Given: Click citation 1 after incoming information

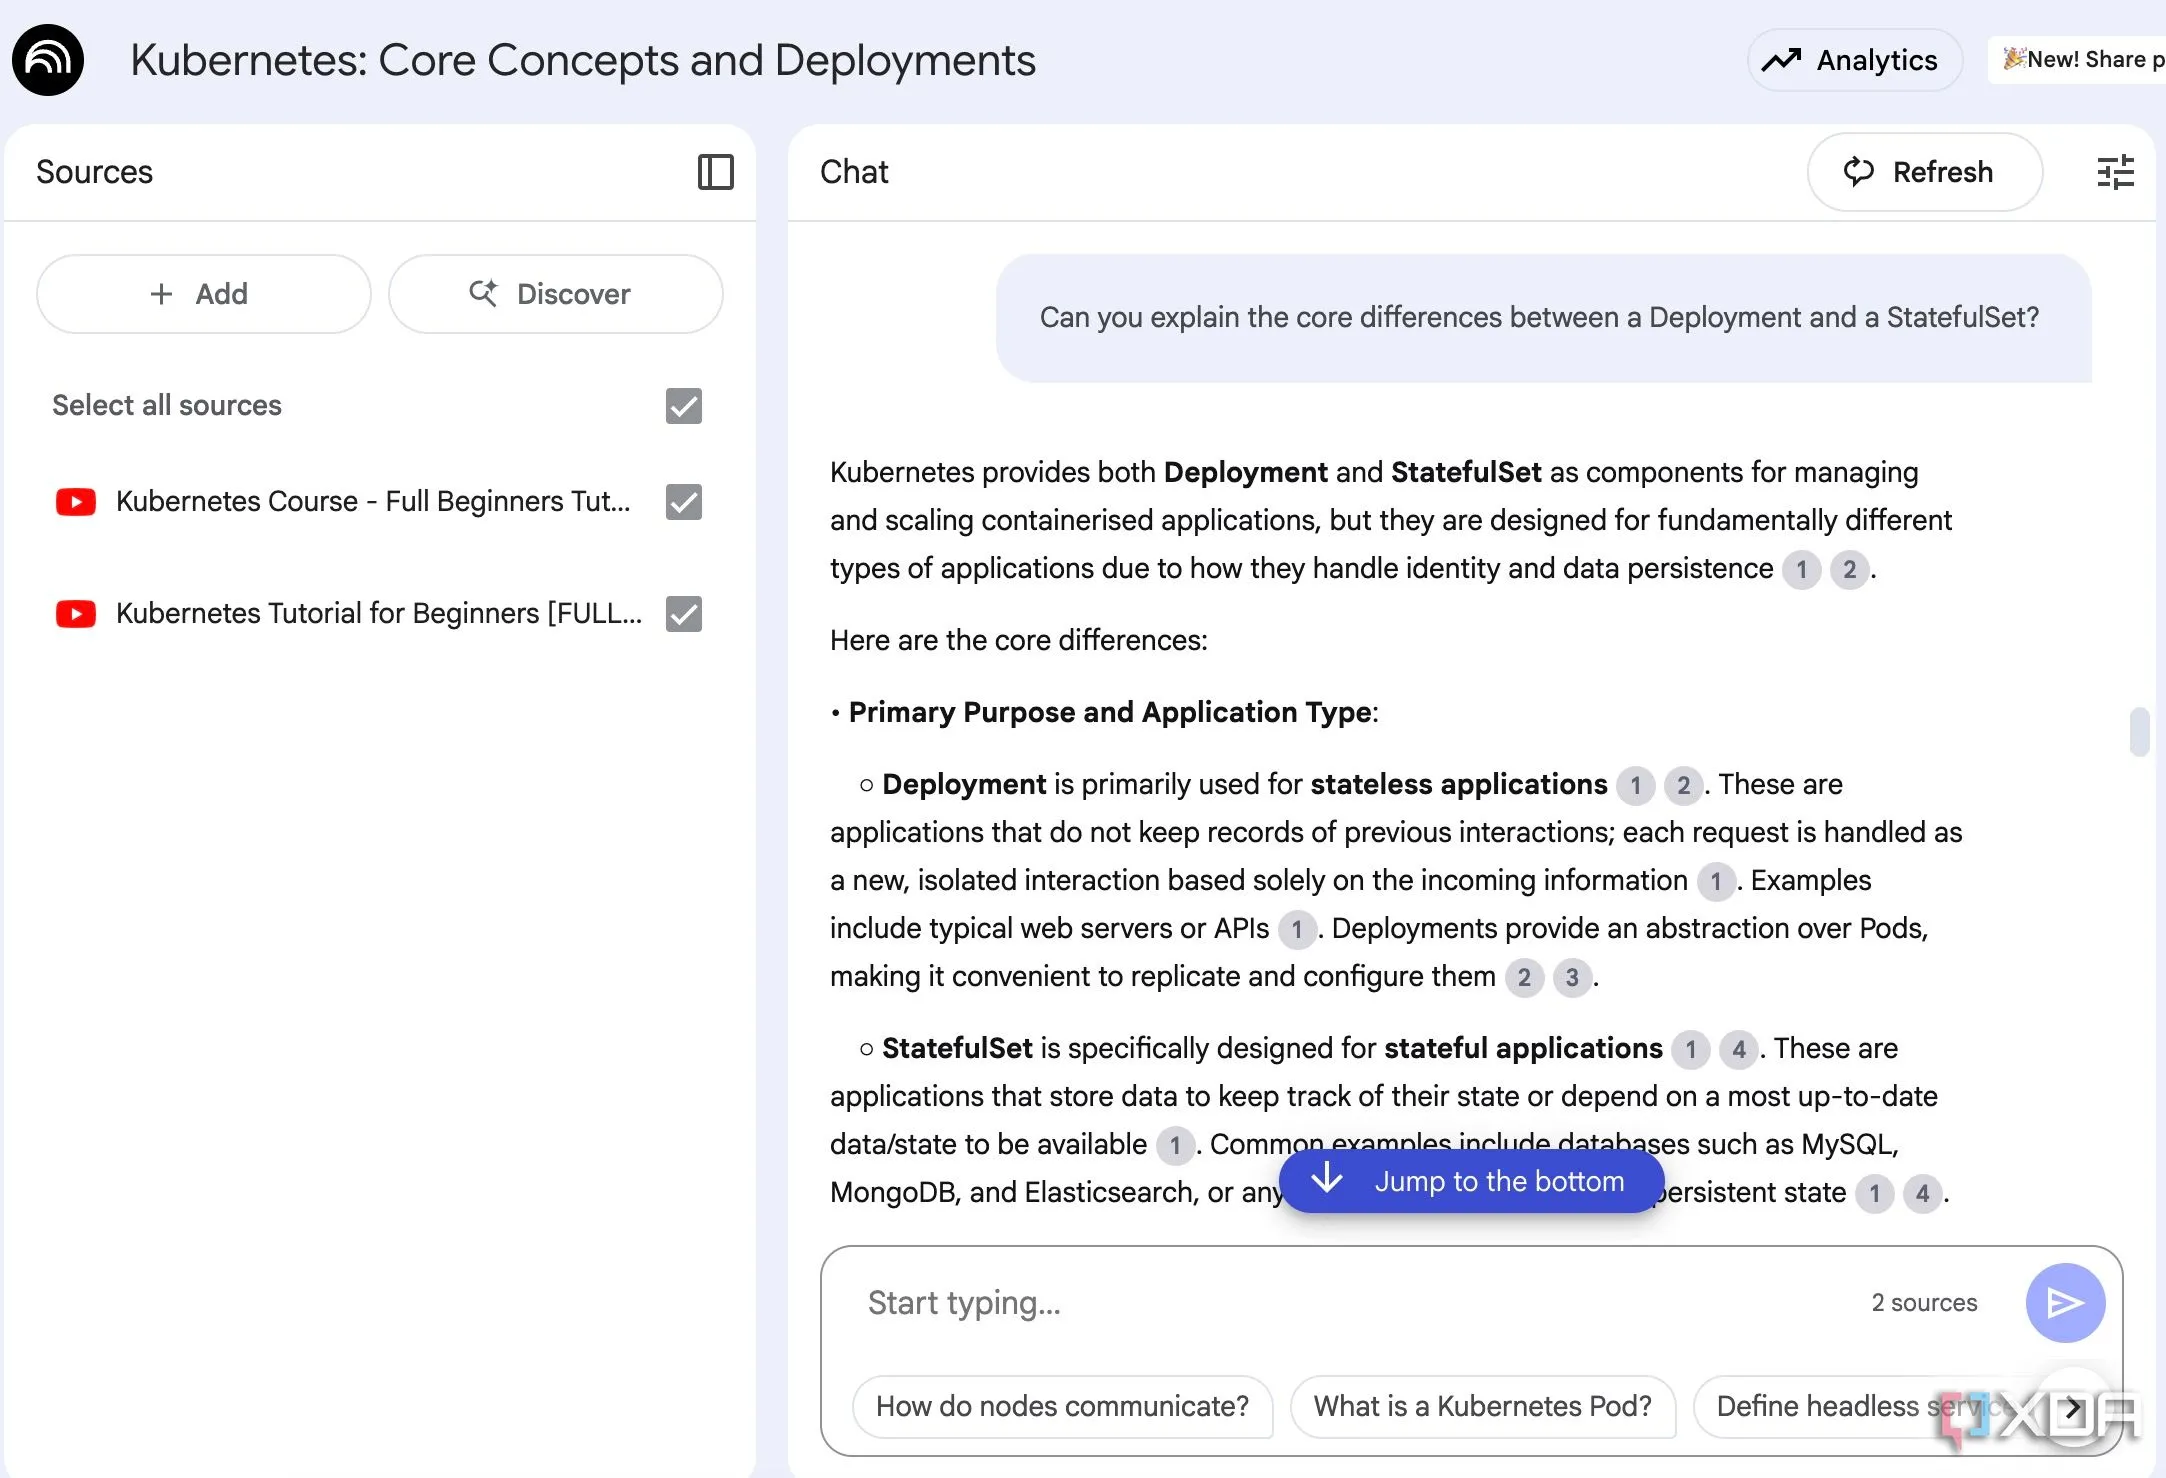Looking at the screenshot, I should [1716, 882].
